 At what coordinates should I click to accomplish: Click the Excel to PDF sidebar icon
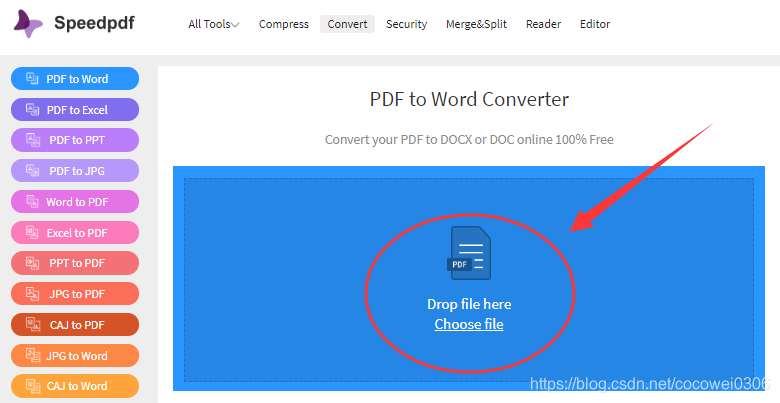32,232
